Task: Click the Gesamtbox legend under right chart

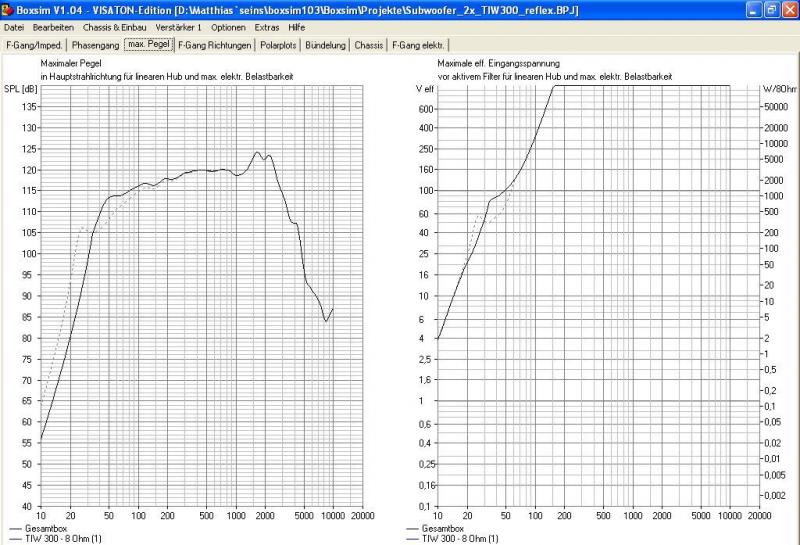Action: click(435, 529)
